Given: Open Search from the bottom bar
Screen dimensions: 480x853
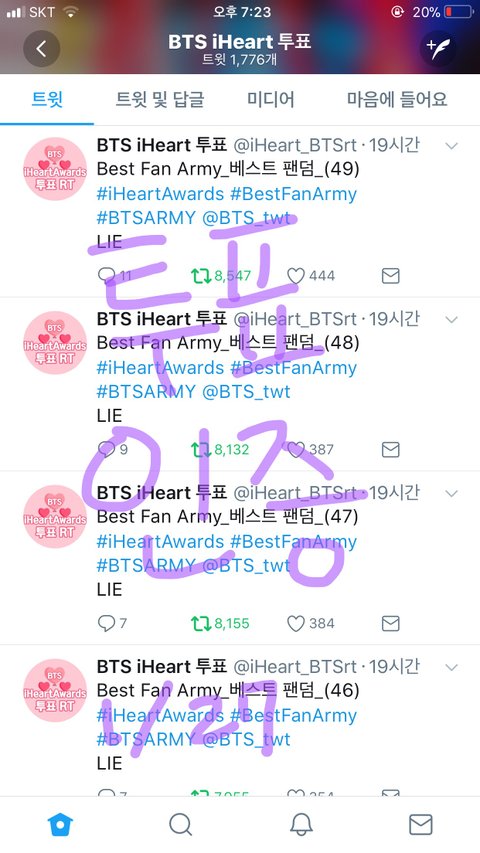Looking at the screenshot, I should pos(180,825).
